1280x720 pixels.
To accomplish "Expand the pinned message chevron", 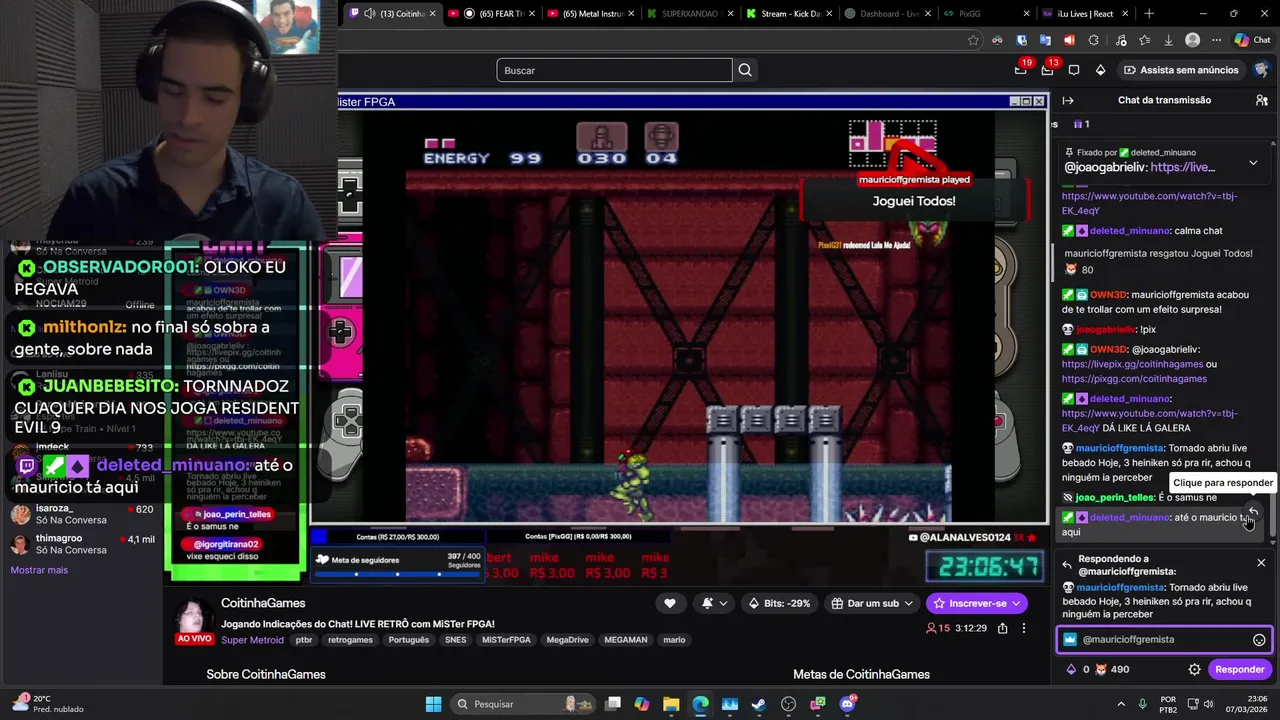I will (1253, 163).
